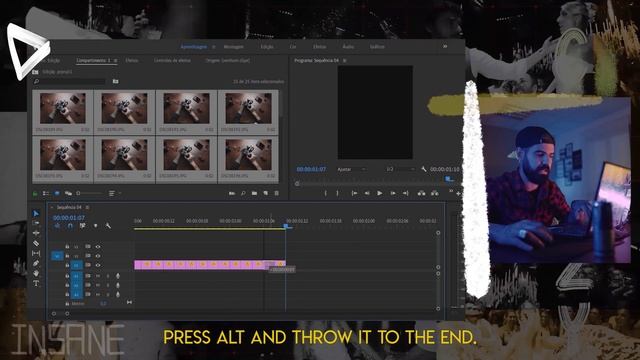Expand the workspace overflow chevrons
Screen dimensions: 640x360
pos(445,47)
